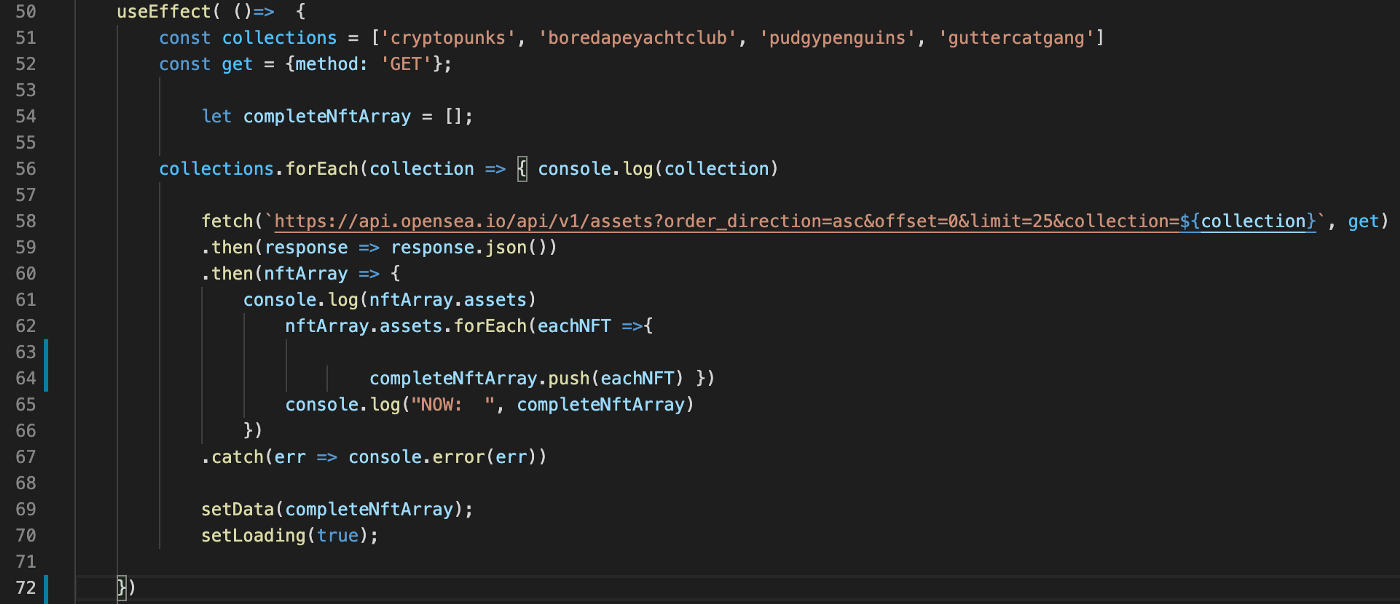
Task: Click the true value in setLoading
Action: 337,535
